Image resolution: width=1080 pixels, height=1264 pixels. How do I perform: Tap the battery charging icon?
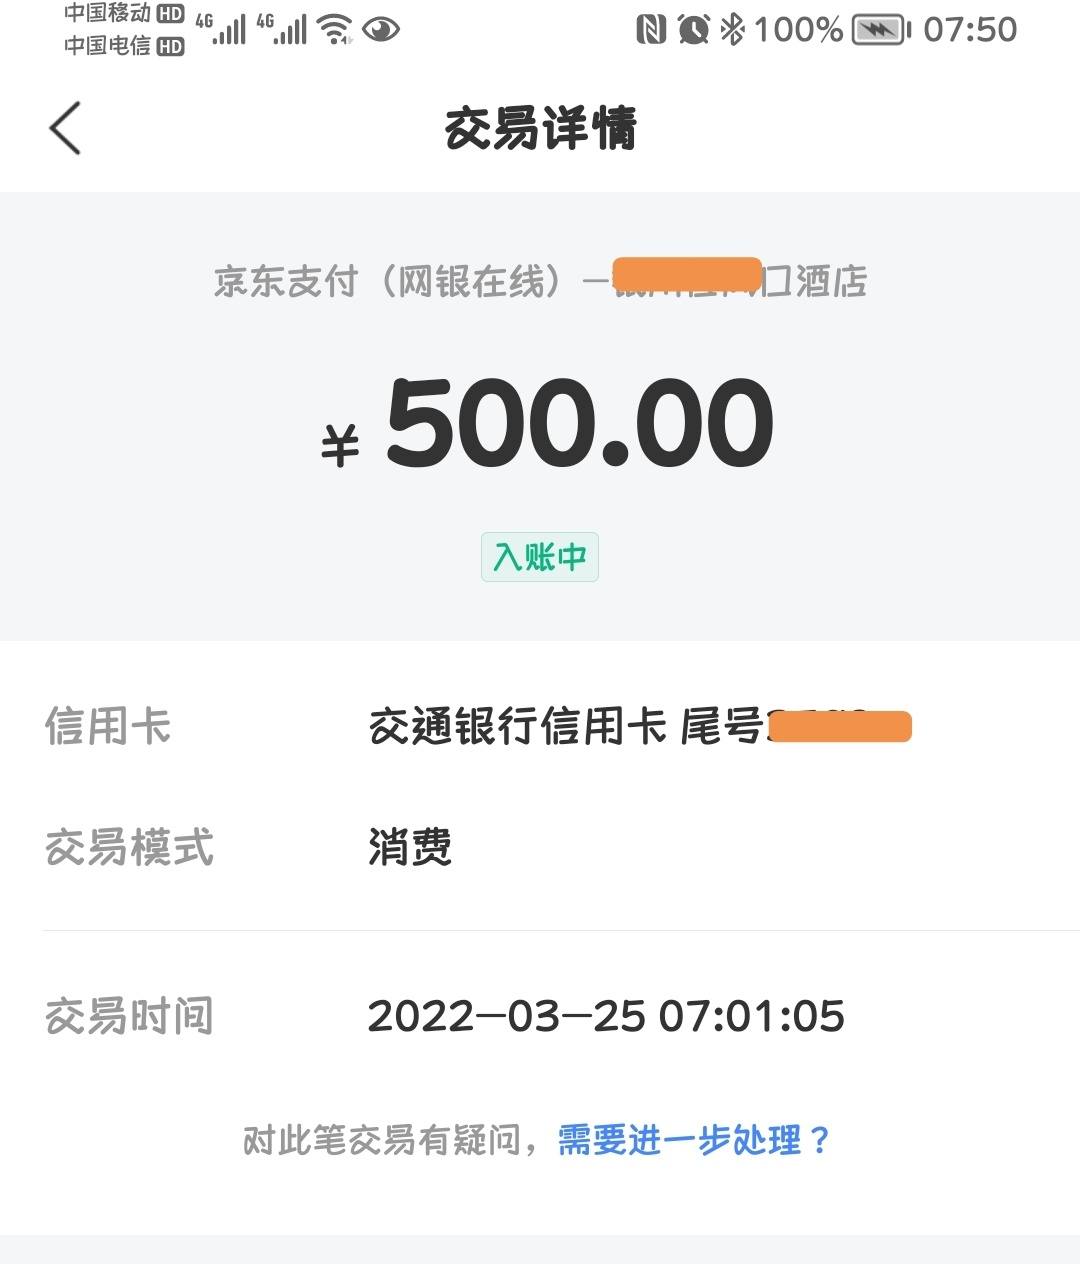[880, 30]
